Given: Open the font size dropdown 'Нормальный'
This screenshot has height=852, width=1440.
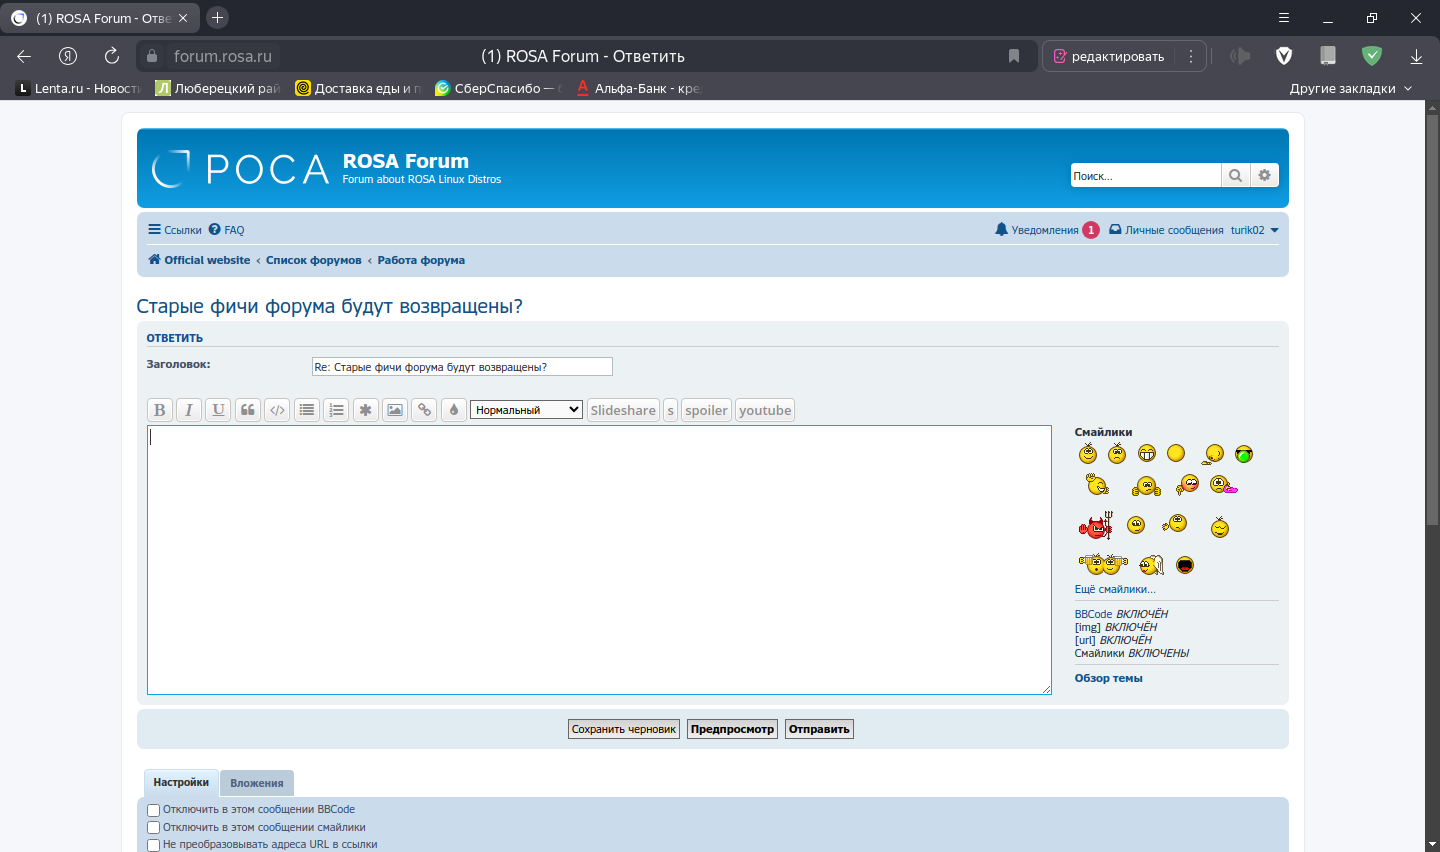Looking at the screenshot, I should click(526, 410).
